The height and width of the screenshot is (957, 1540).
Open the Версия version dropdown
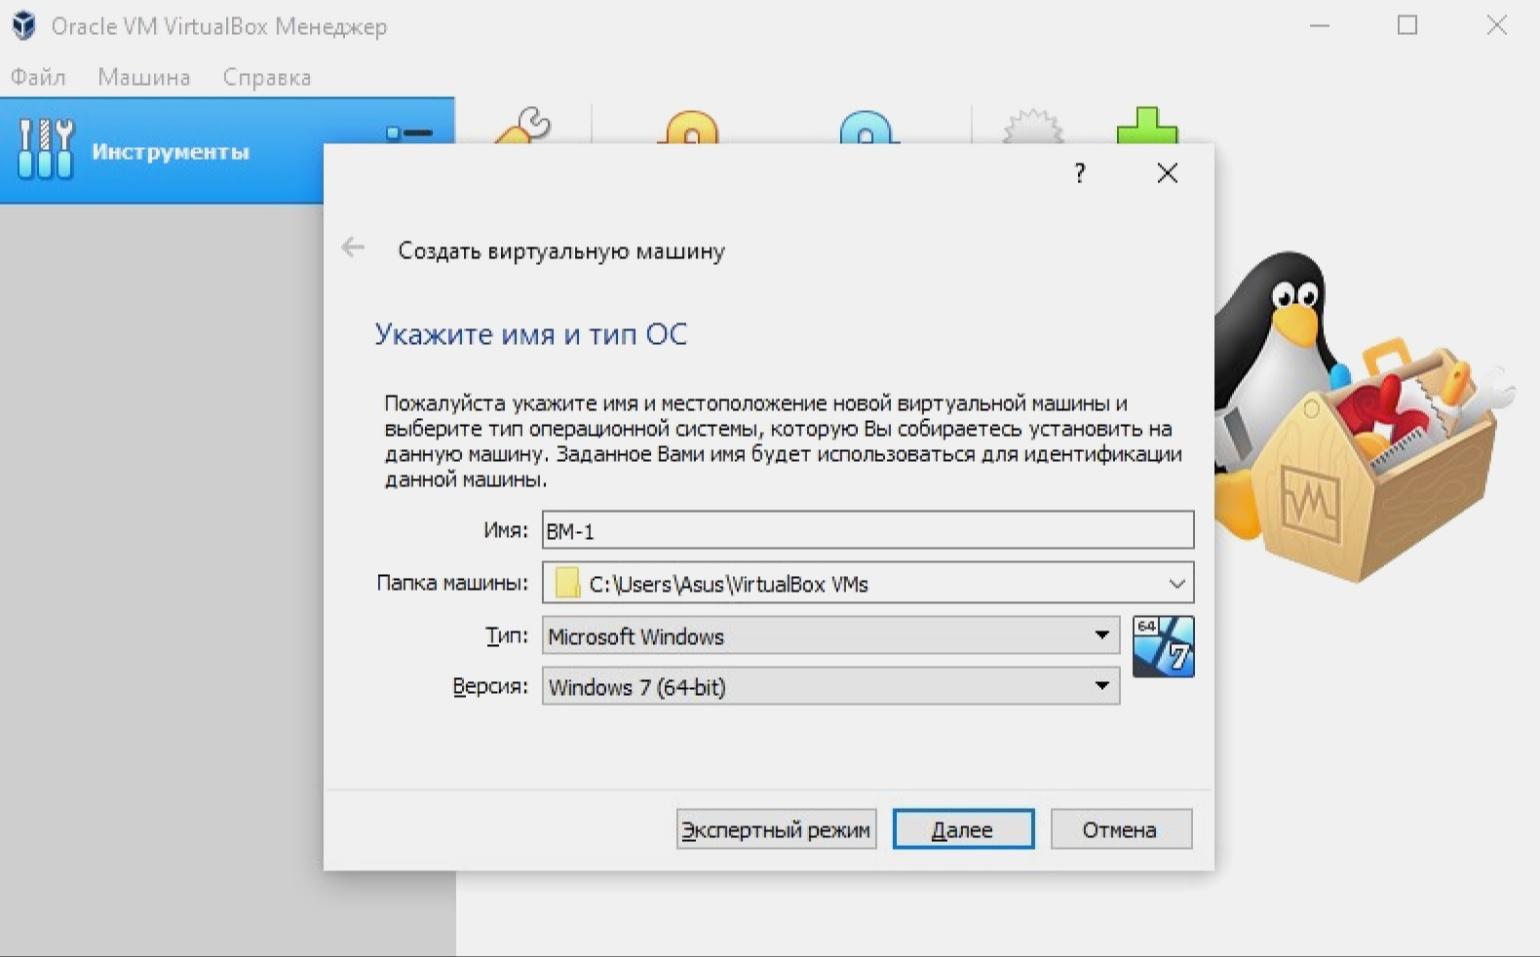pyautogui.click(x=830, y=686)
